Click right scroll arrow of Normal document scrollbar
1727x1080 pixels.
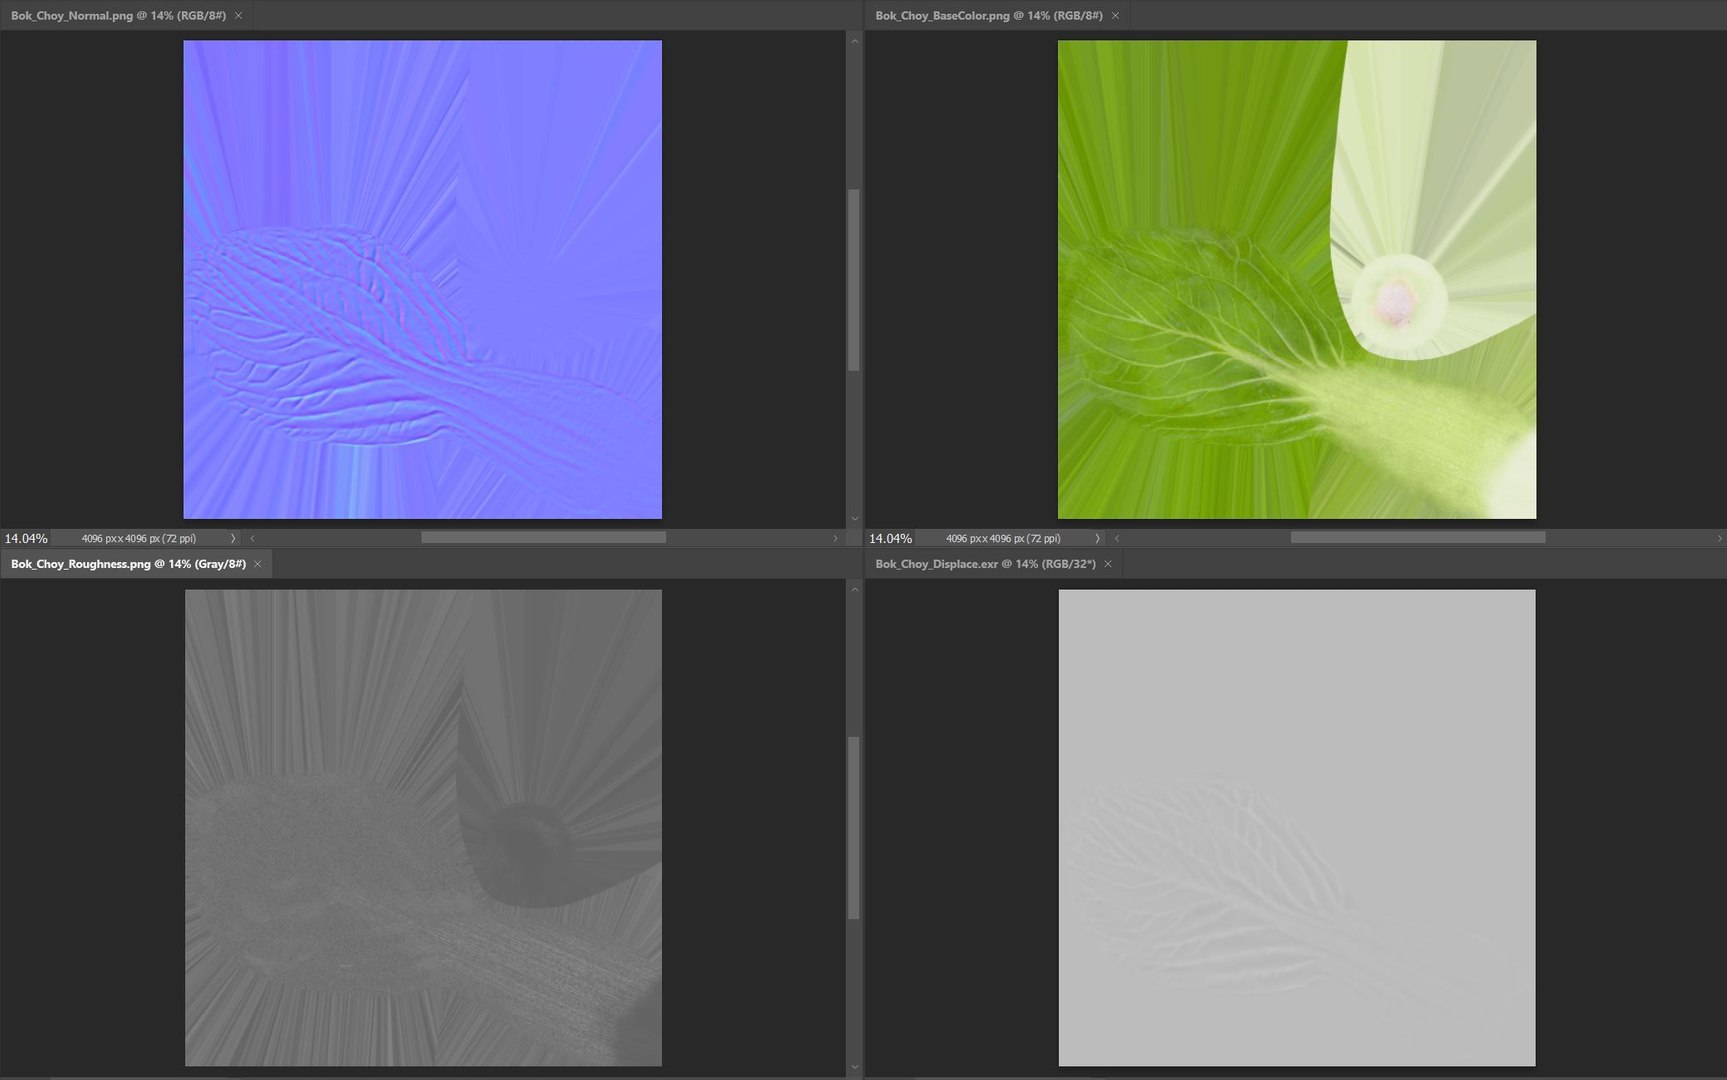[x=836, y=538]
